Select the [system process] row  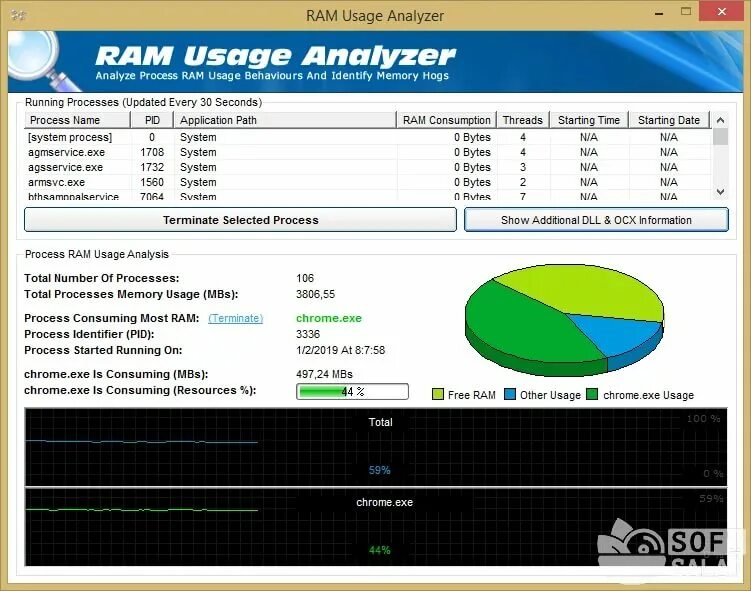click(368, 137)
